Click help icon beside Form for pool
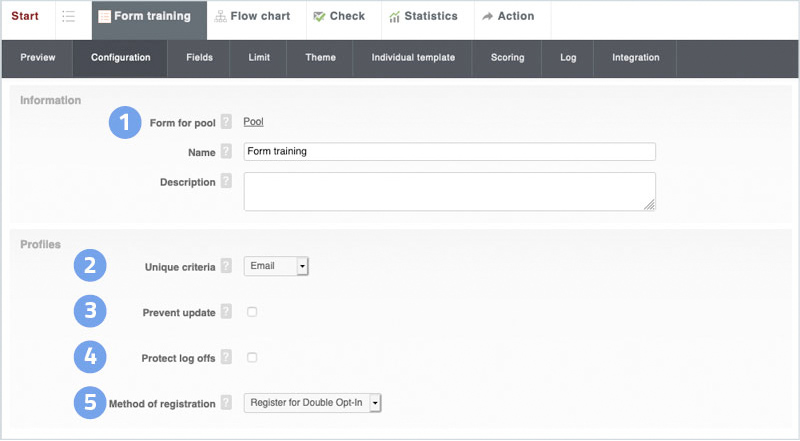This screenshot has width=800, height=441. [226, 122]
